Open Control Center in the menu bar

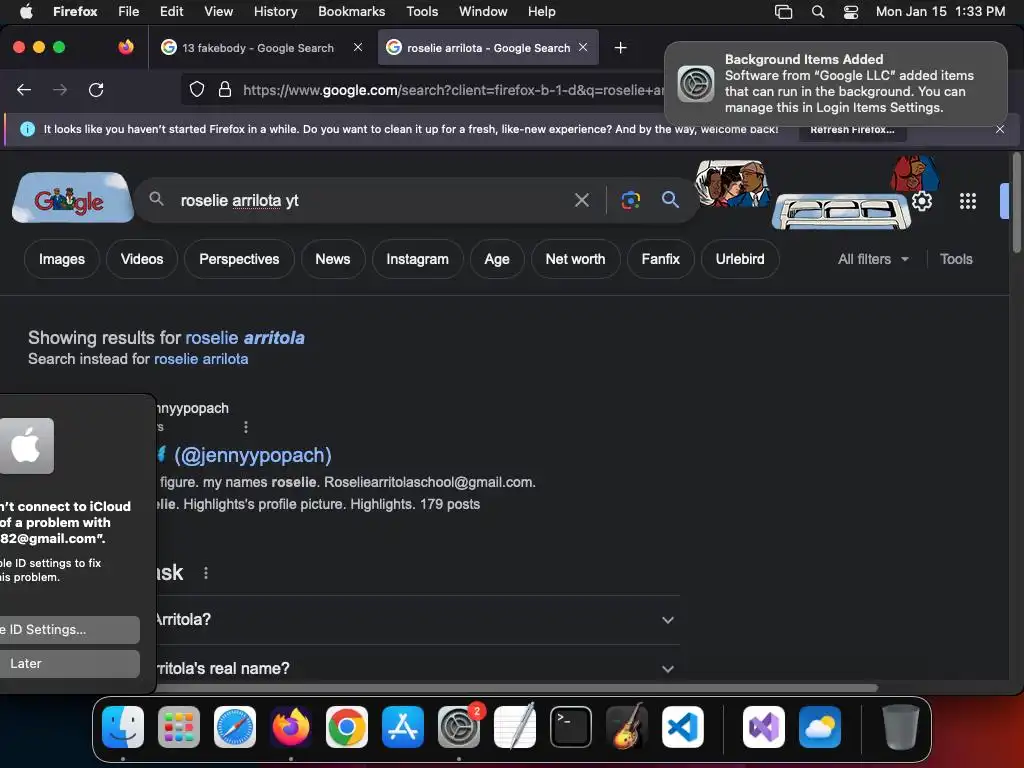[x=851, y=12]
